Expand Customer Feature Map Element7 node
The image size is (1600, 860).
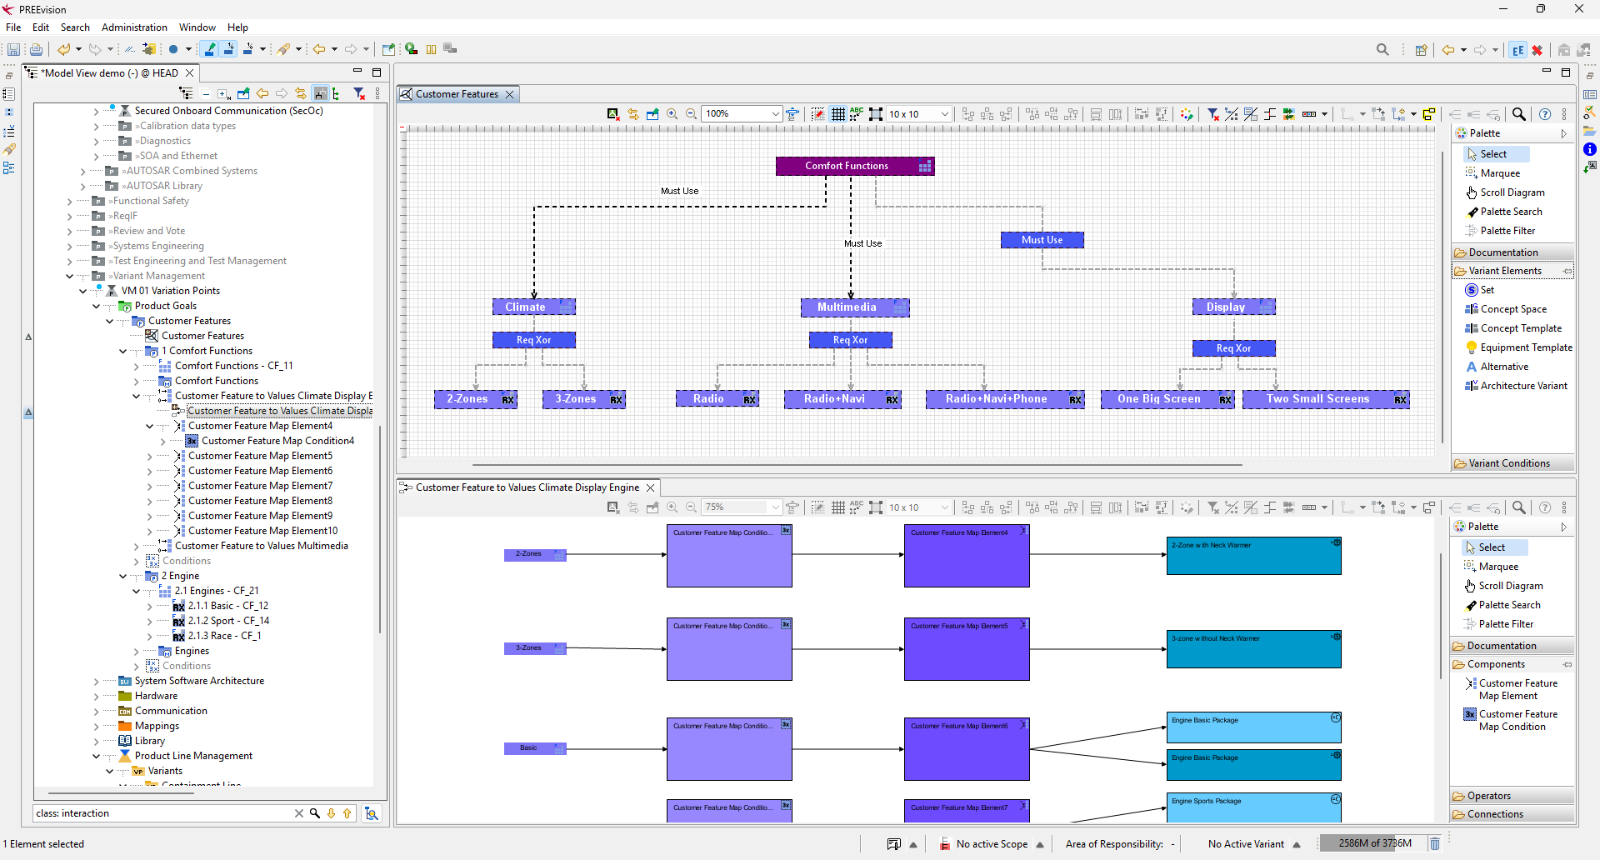[150, 486]
